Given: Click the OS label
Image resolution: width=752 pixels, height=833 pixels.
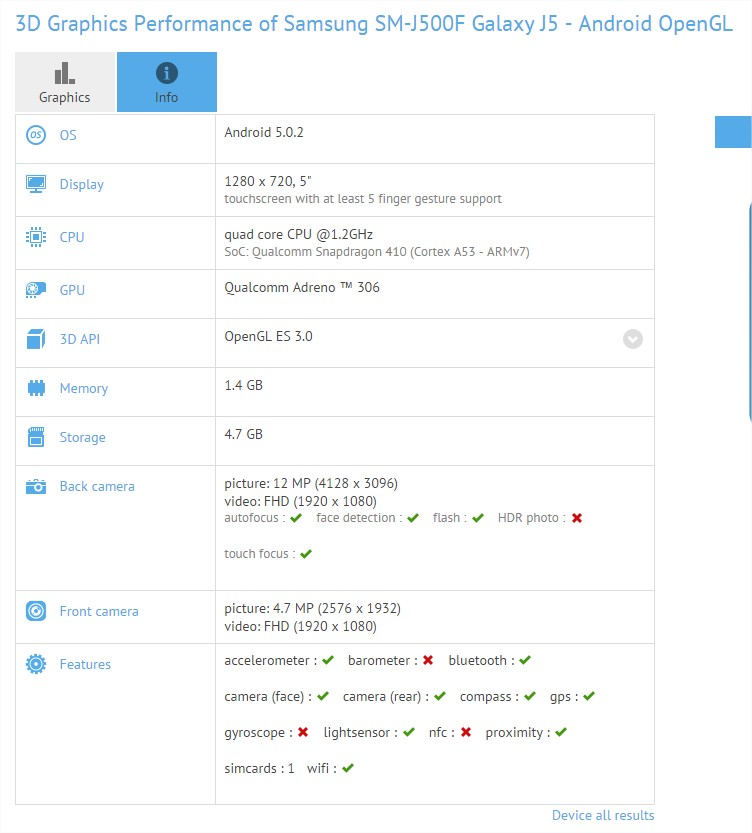Looking at the screenshot, I should pos(68,135).
